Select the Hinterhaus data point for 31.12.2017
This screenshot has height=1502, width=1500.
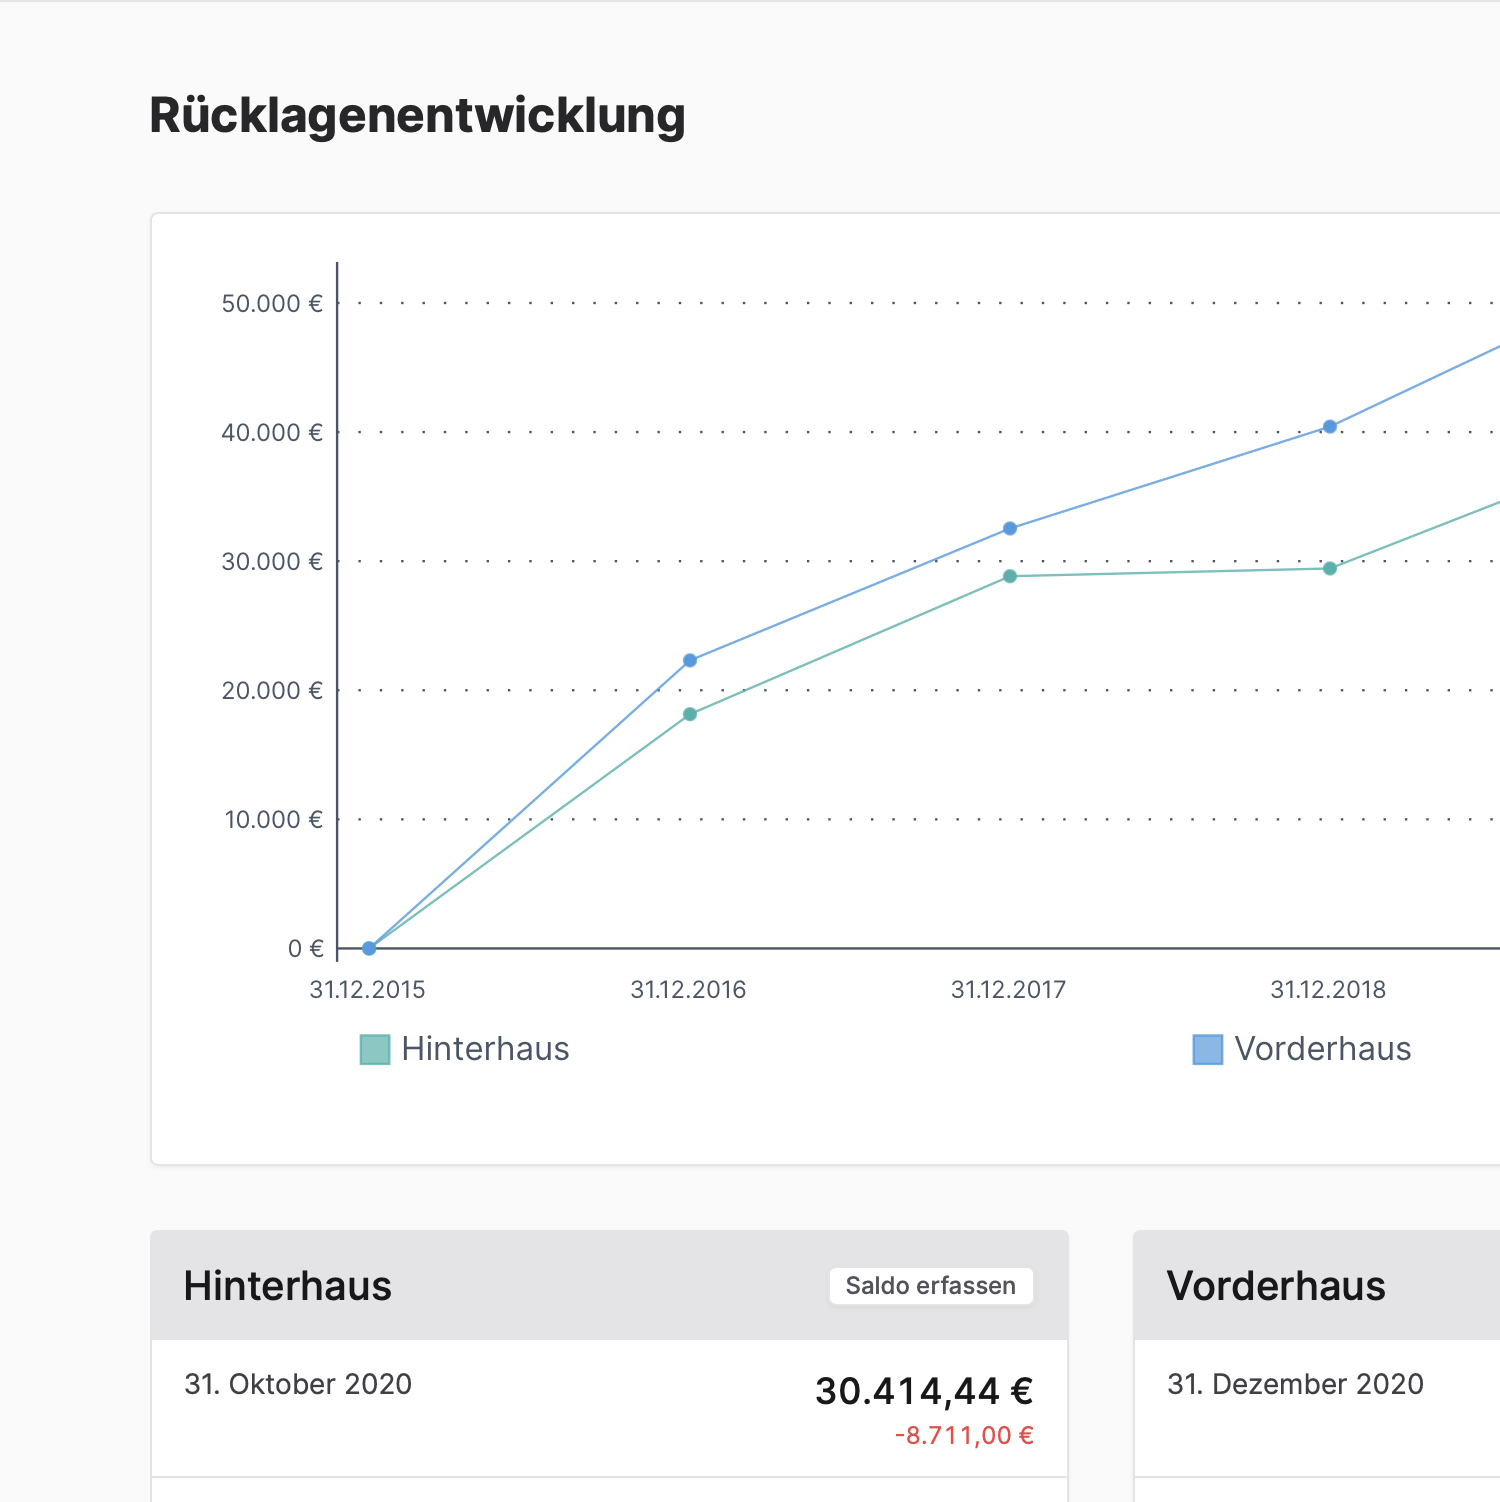1010,576
